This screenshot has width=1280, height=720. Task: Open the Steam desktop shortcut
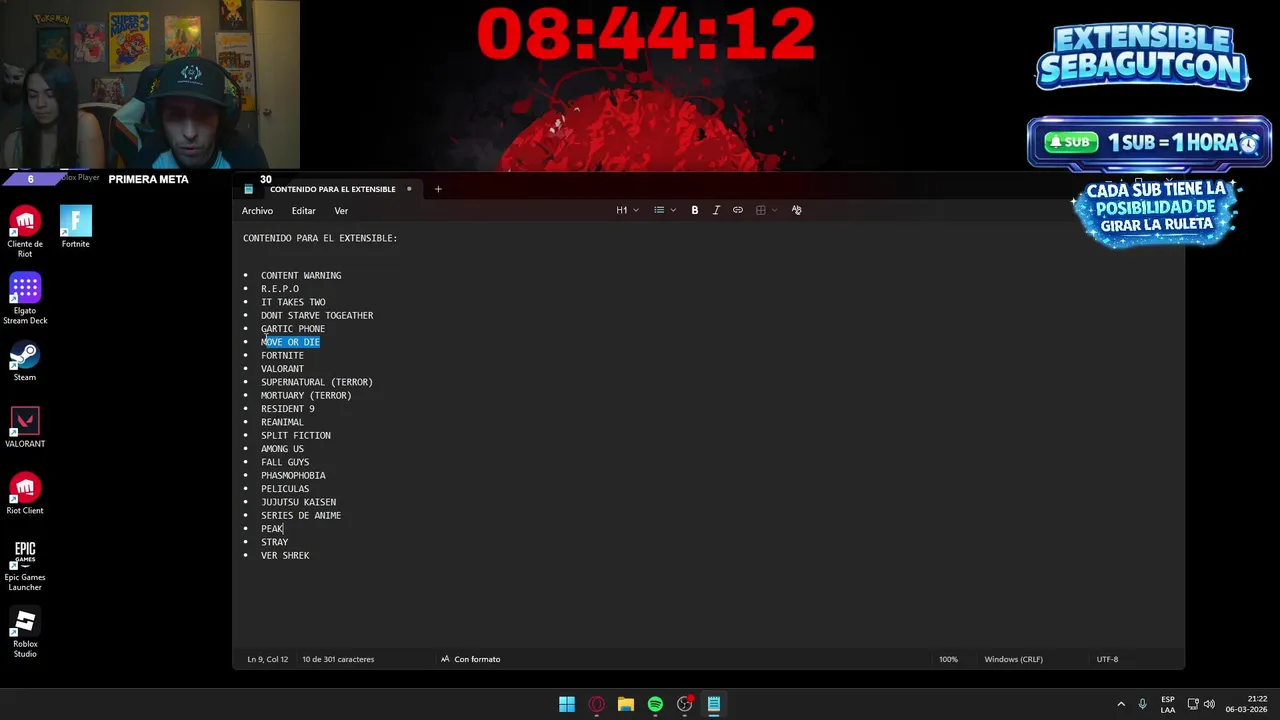coord(25,361)
